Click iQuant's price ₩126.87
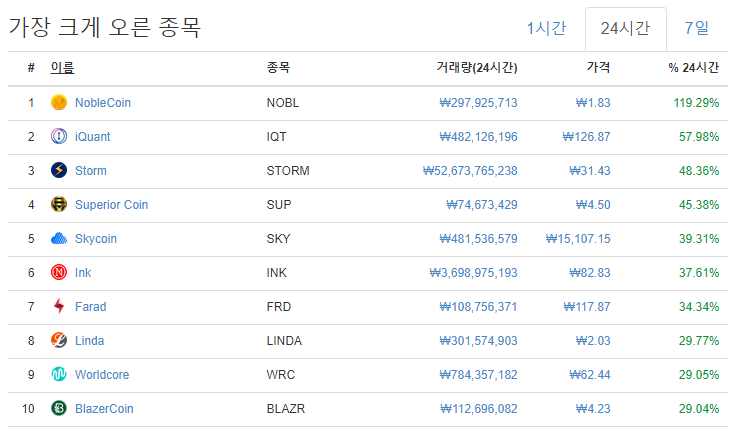736x429 pixels. 586,136
